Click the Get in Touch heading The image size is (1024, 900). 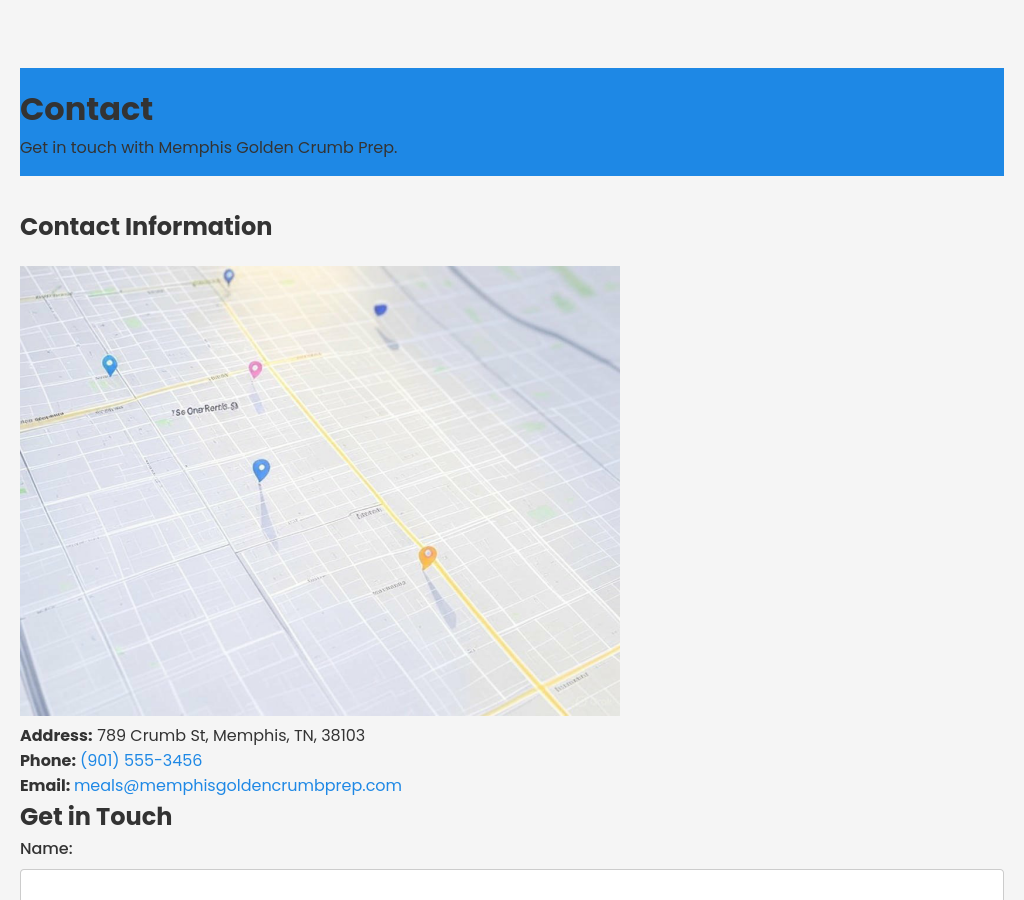pos(96,817)
